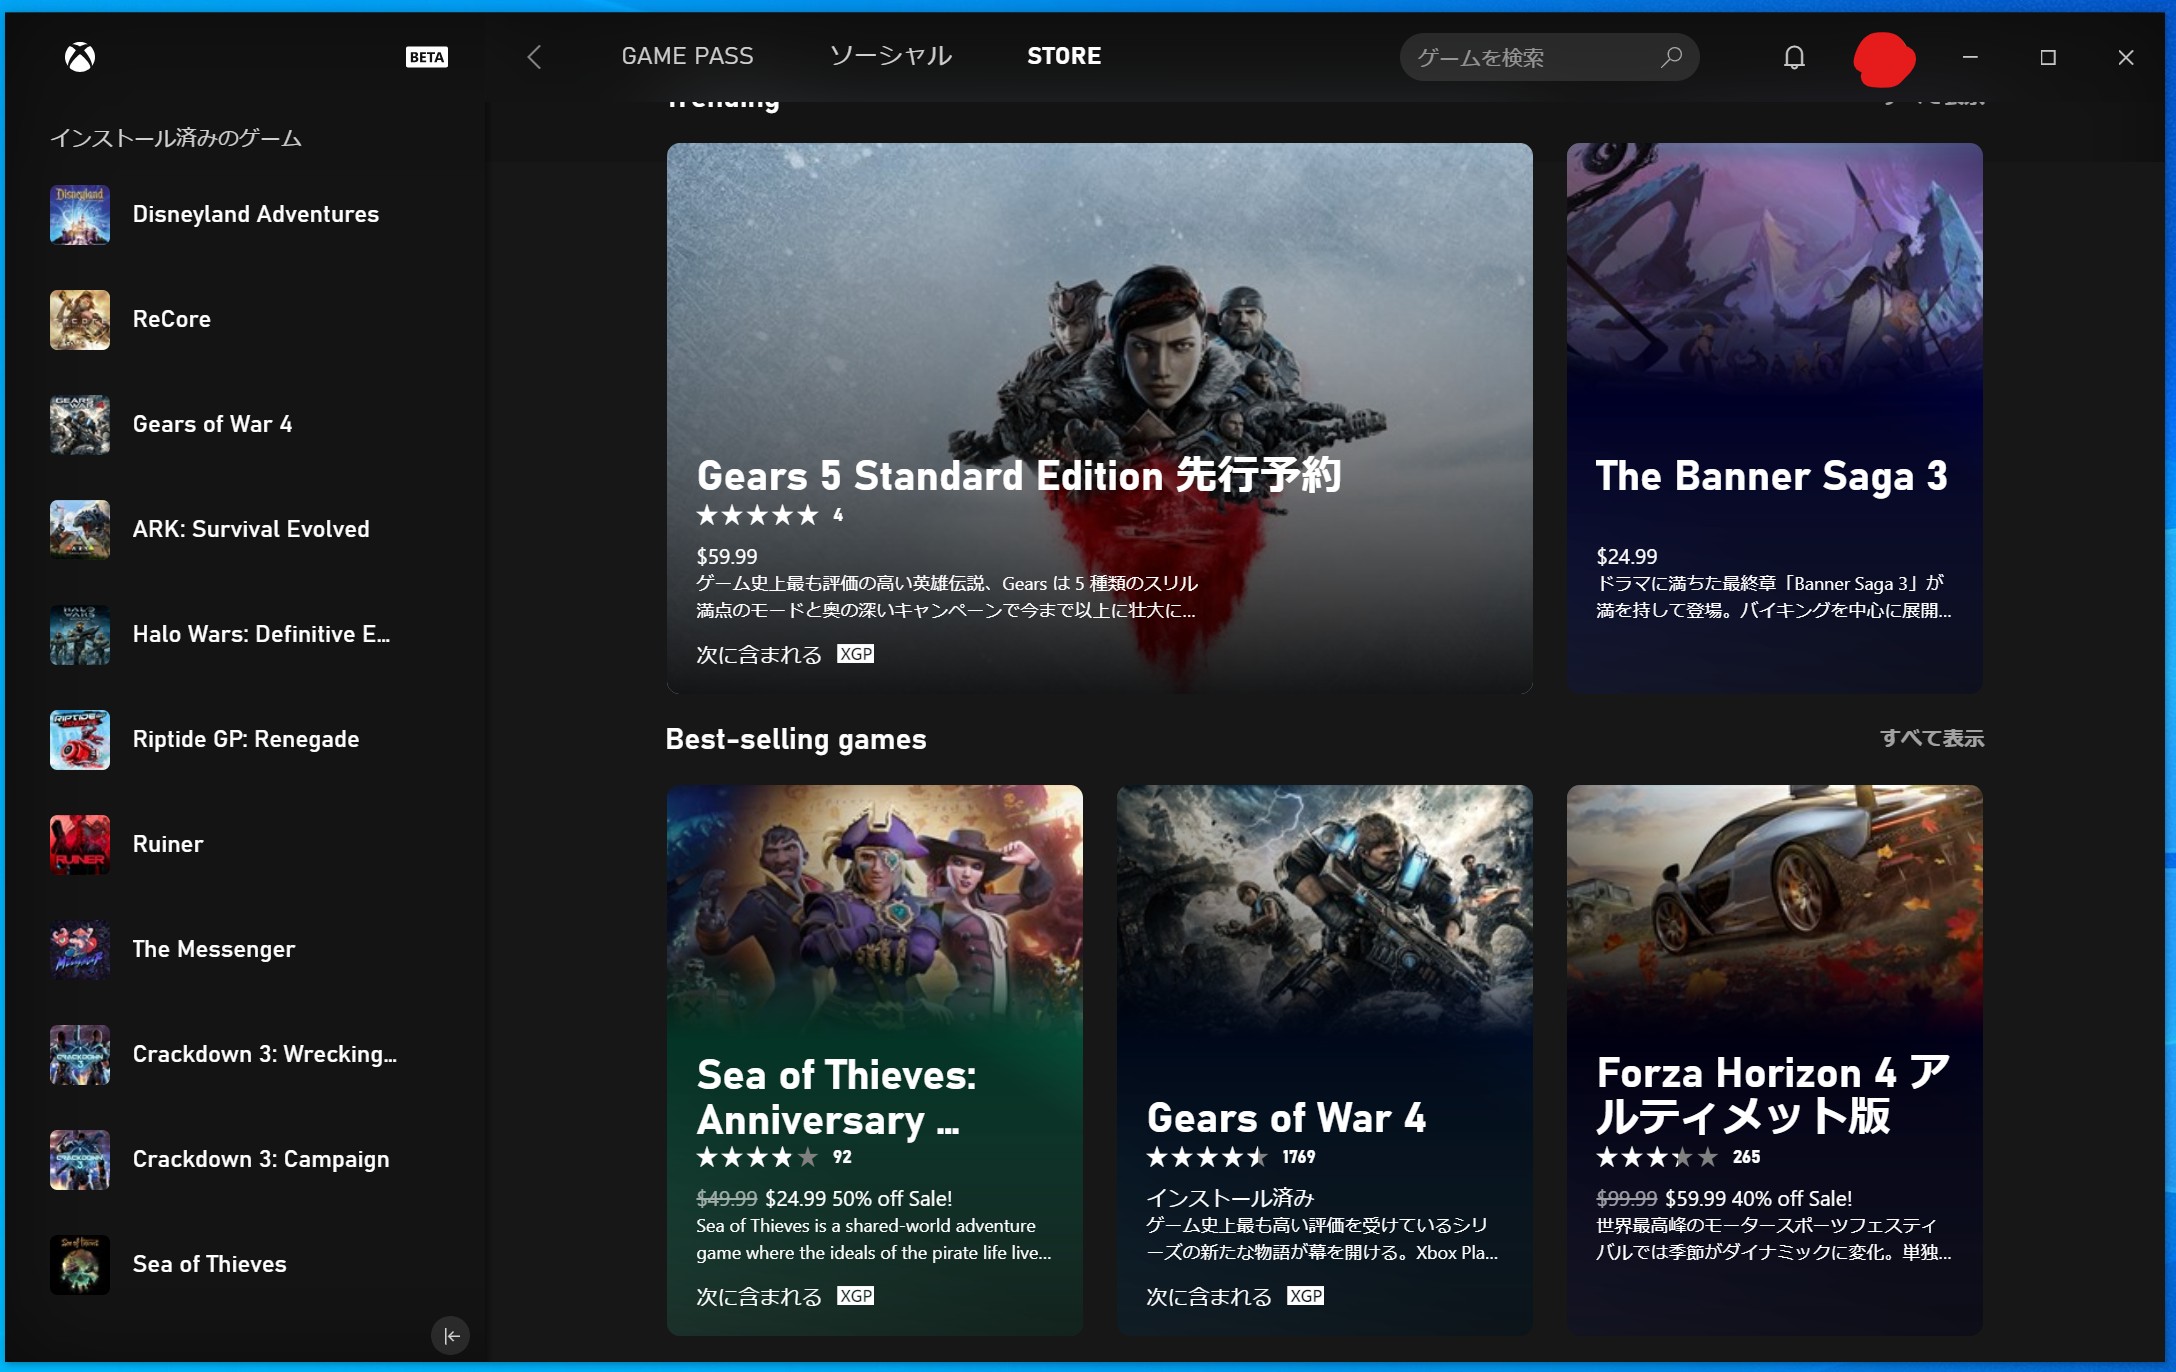Open the profile avatar menu
The height and width of the screenshot is (1372, 2176).
click(x=1884, y=58)
